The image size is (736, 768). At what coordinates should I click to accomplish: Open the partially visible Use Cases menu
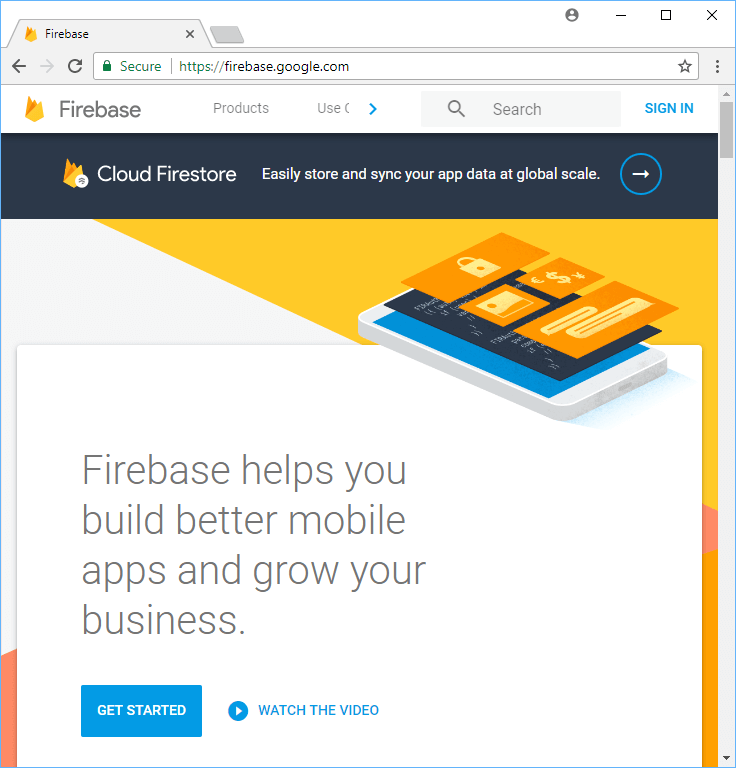[333, 108]
